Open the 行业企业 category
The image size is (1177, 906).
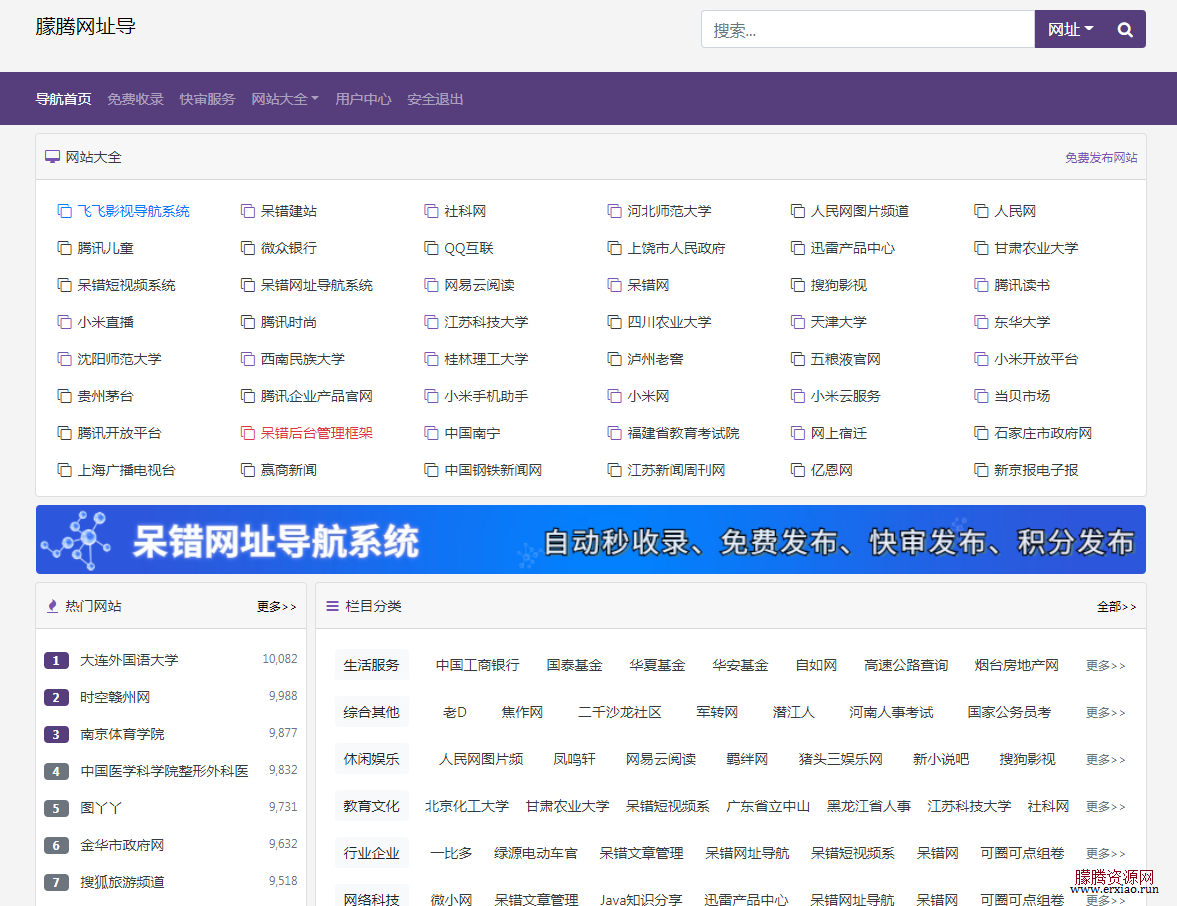(372, 853)
